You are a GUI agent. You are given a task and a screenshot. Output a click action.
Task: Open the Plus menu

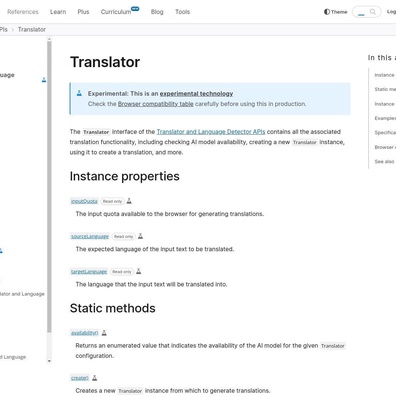(x=83, y=12)
